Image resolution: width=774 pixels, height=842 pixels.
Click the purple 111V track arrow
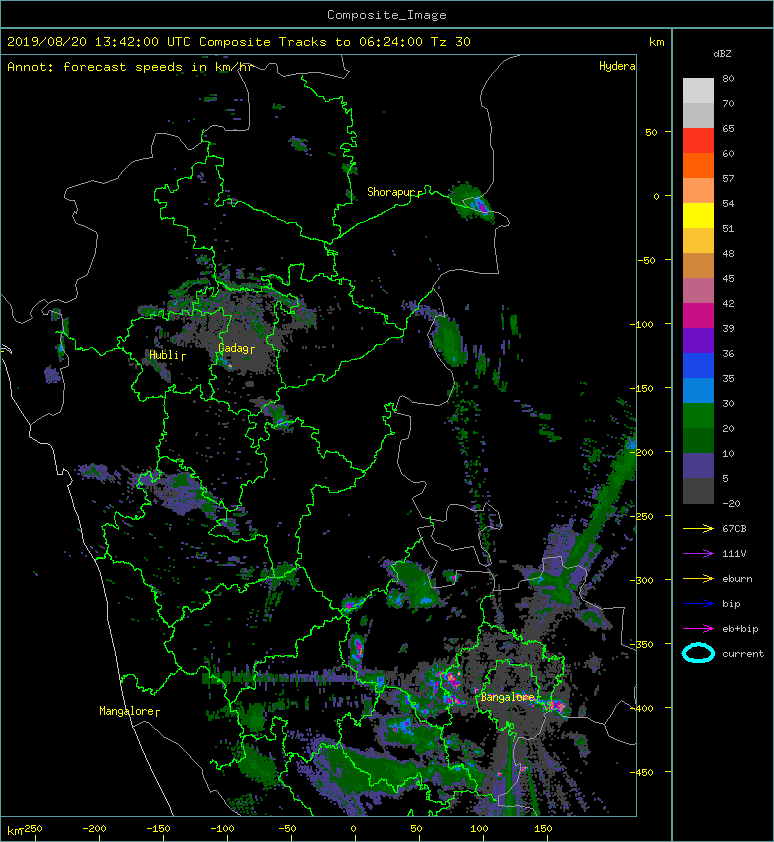(x=698, y=554)
